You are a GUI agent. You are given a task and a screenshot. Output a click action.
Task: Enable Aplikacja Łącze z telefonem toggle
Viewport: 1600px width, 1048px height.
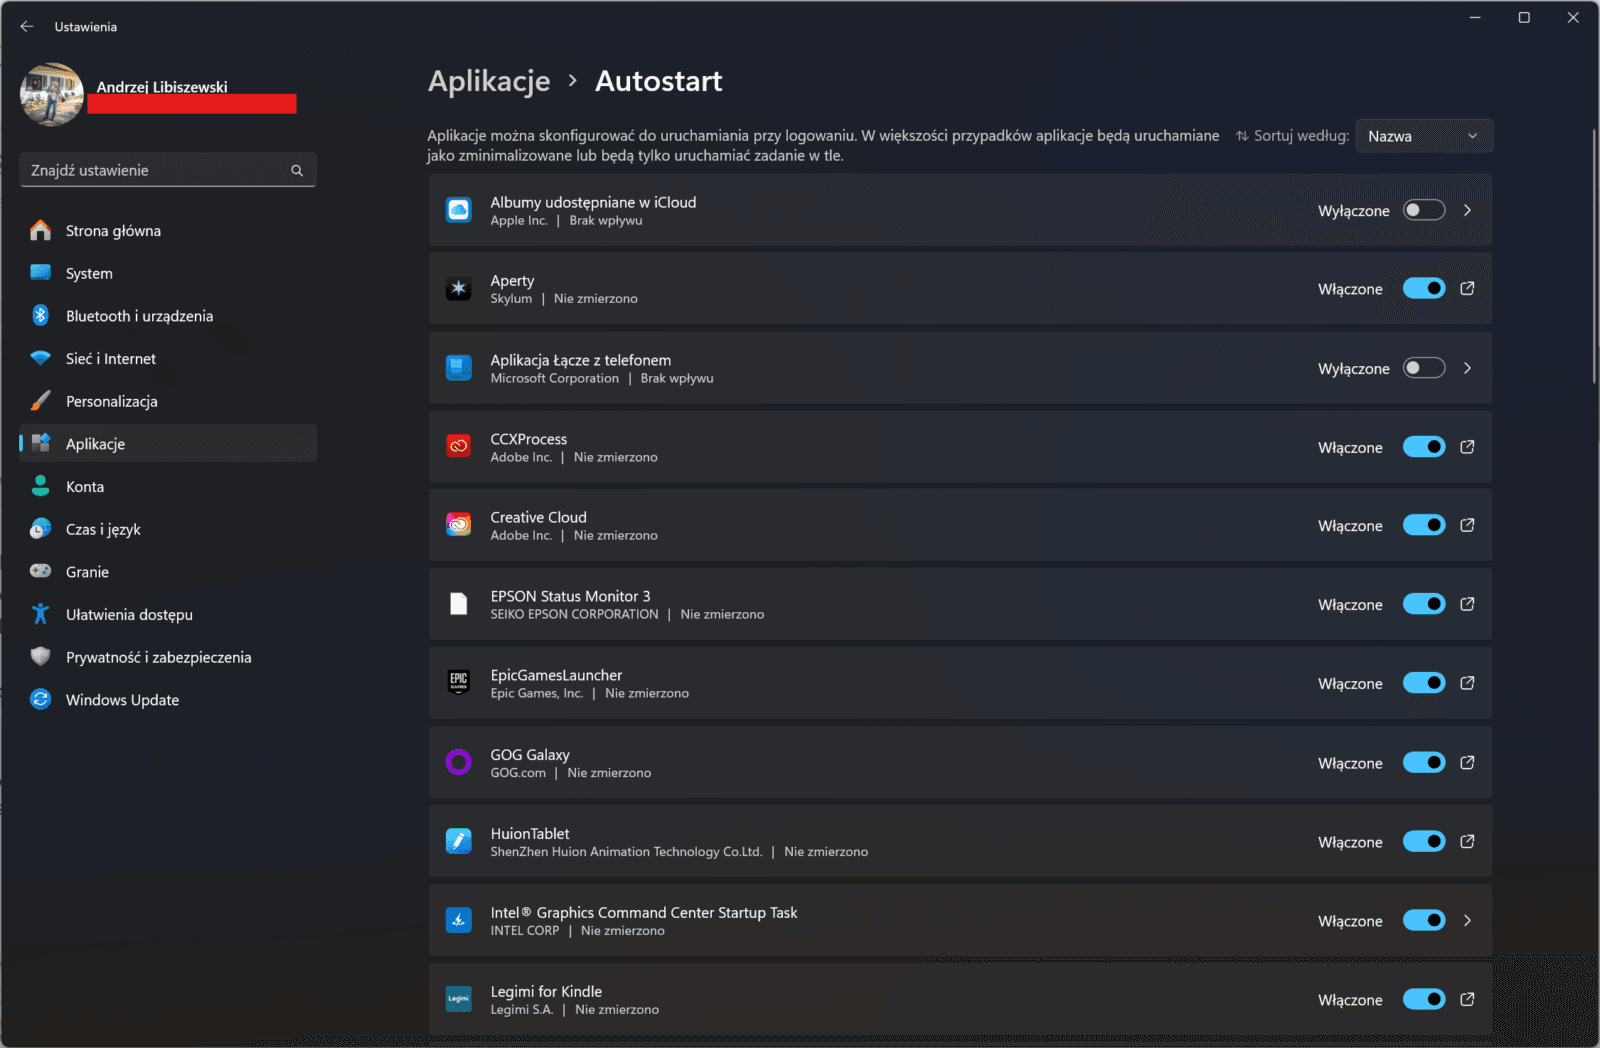point(1424,368)
